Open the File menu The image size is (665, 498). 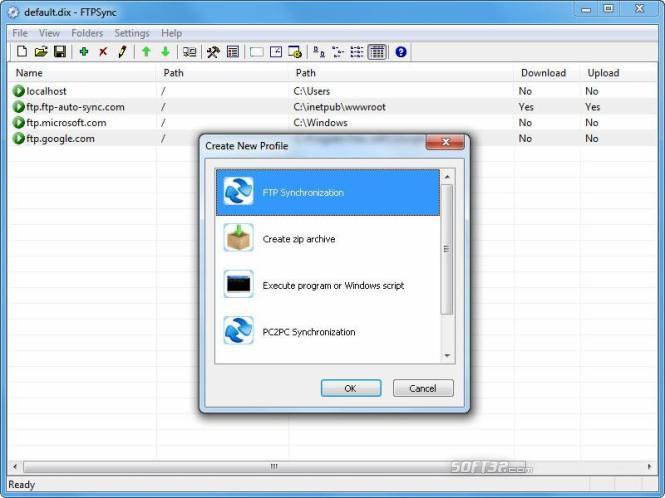click(x=20, y=33)
